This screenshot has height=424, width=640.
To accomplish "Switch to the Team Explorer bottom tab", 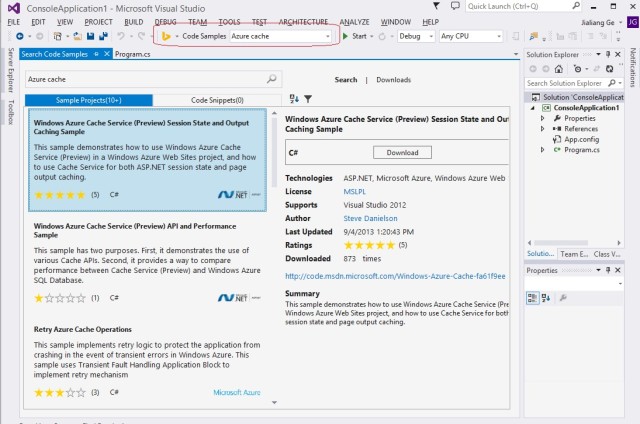I will pyautogui.click(x=574, y=254).
